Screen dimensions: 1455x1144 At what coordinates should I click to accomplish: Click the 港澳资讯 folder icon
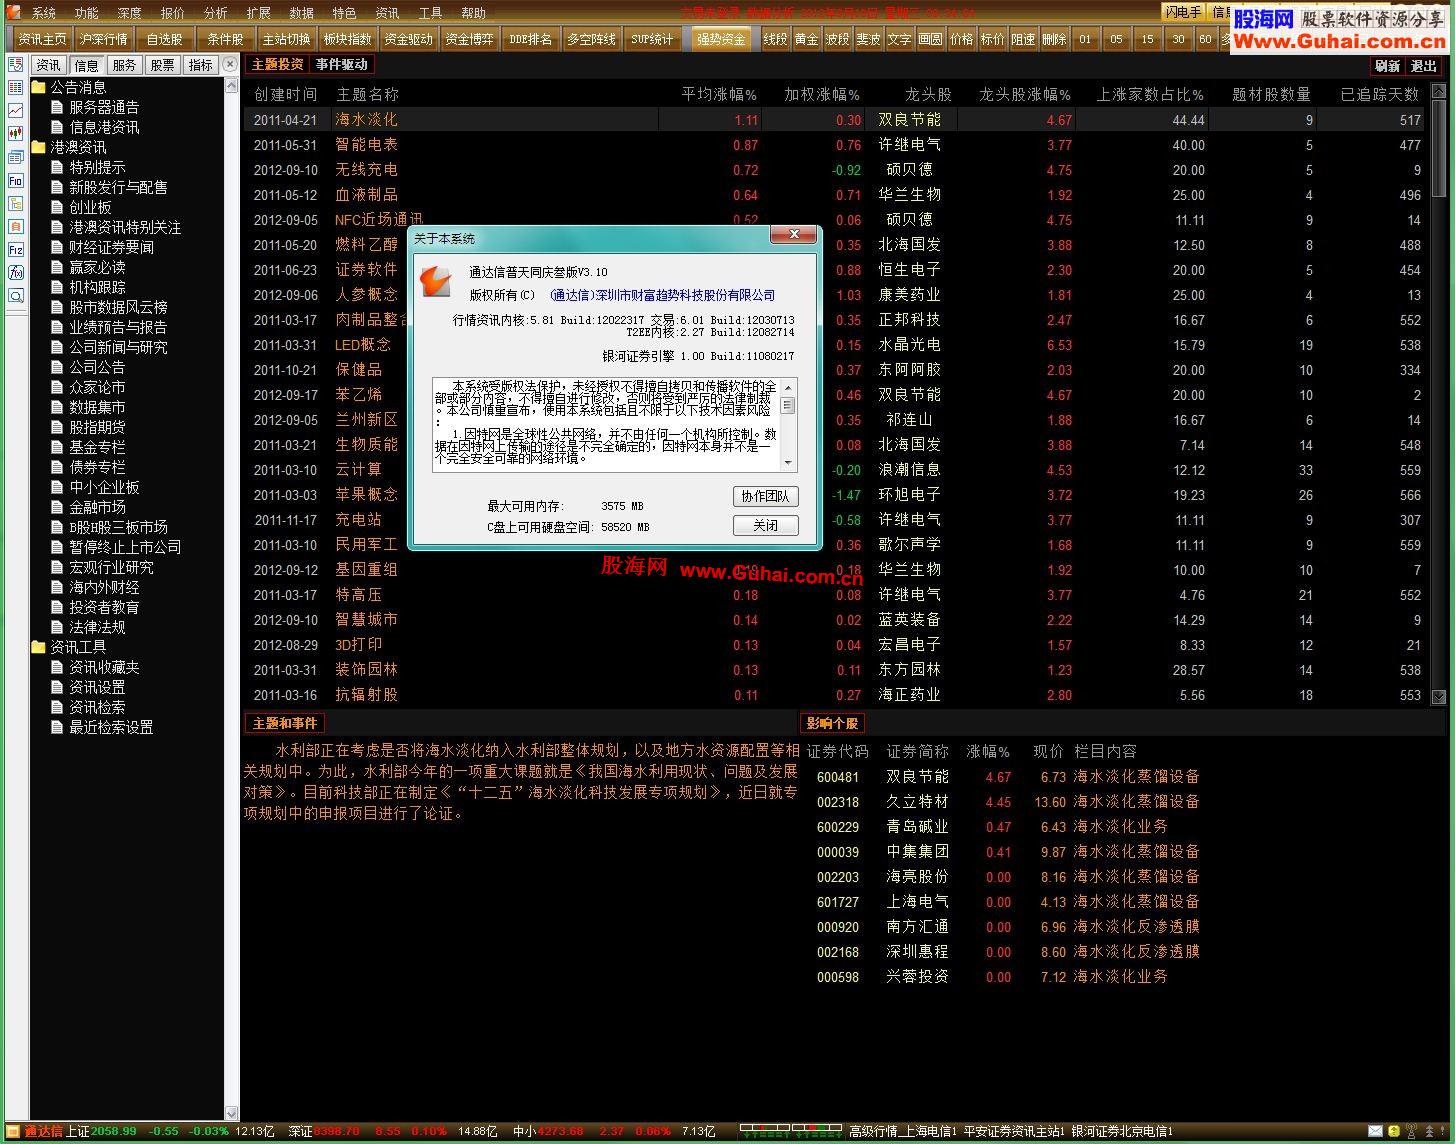point(39,147)
